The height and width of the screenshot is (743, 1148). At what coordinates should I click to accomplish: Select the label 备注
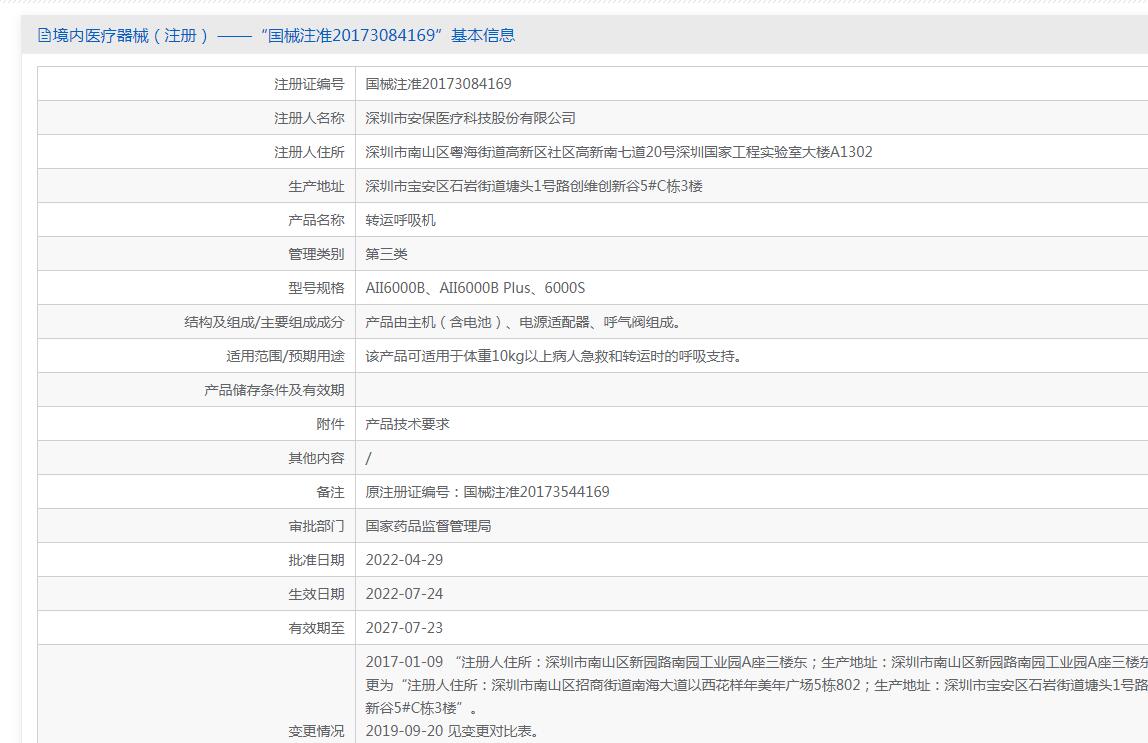point(330,492)
